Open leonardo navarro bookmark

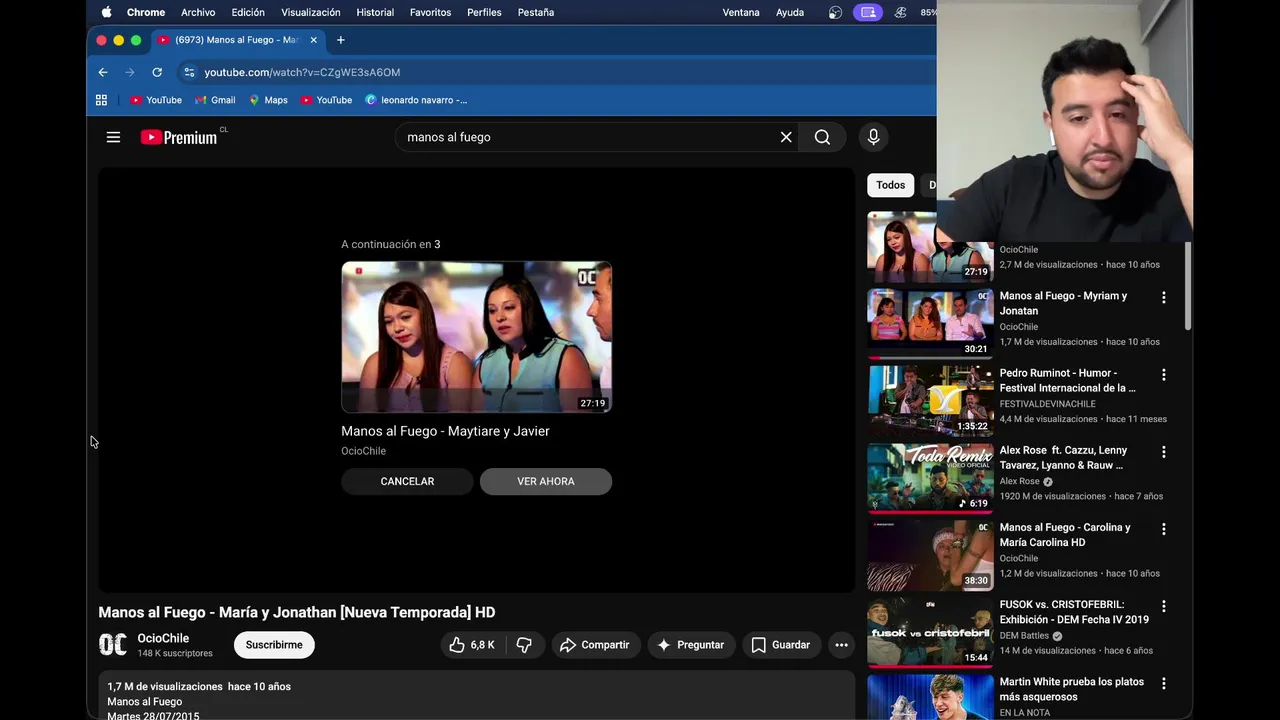click(x=416, y=100)
